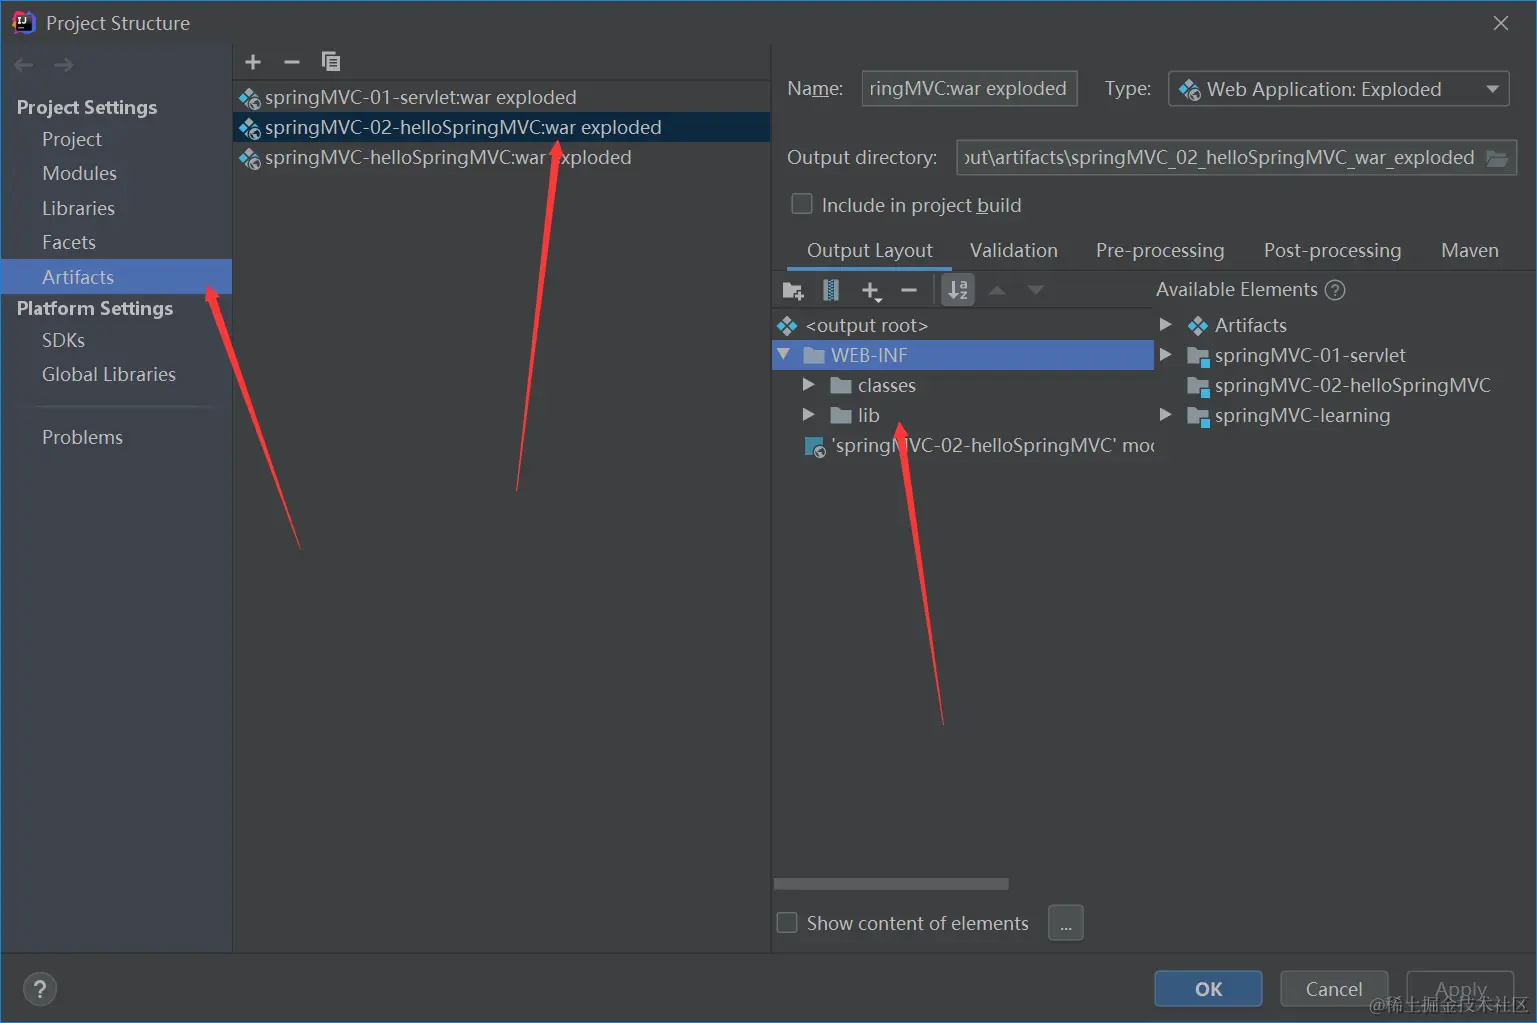Click the IntelliJ logo in title bar

23,22
